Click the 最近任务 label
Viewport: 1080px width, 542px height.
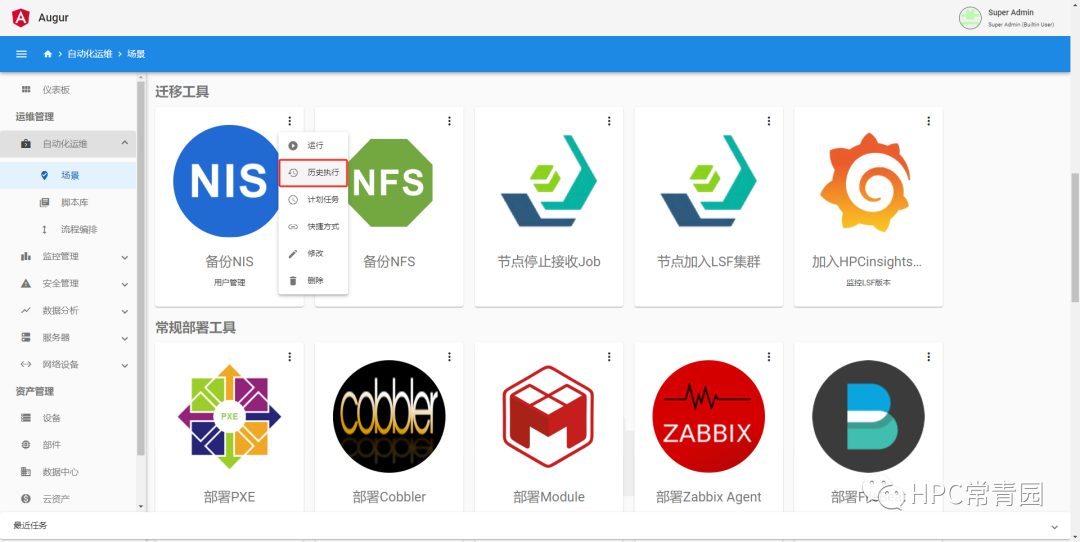tap(30, 525)
